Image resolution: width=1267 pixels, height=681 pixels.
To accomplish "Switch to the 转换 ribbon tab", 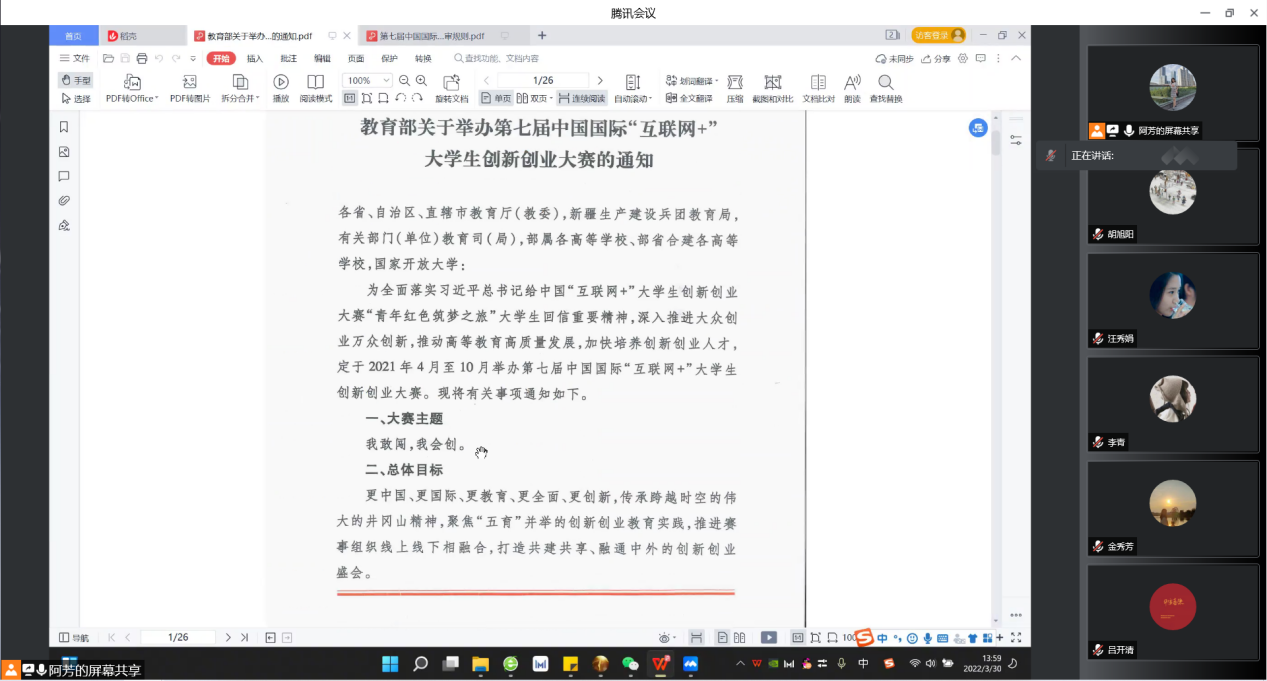I will (x=423, y=58).
